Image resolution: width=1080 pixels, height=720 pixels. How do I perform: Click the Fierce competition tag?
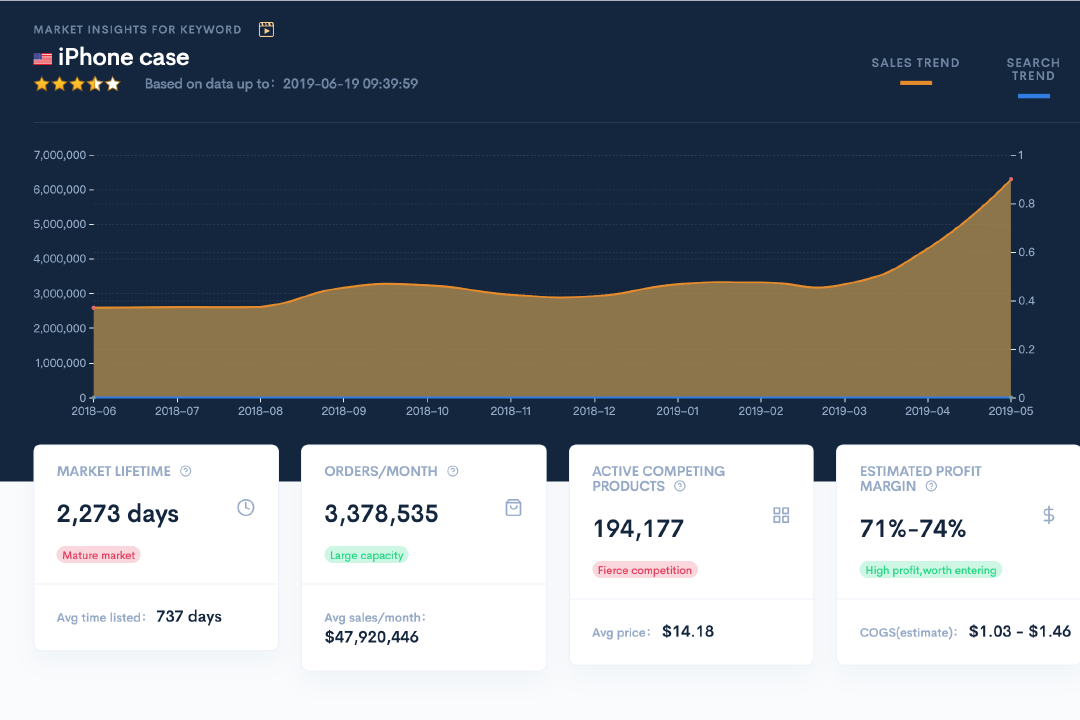point(645,570)
